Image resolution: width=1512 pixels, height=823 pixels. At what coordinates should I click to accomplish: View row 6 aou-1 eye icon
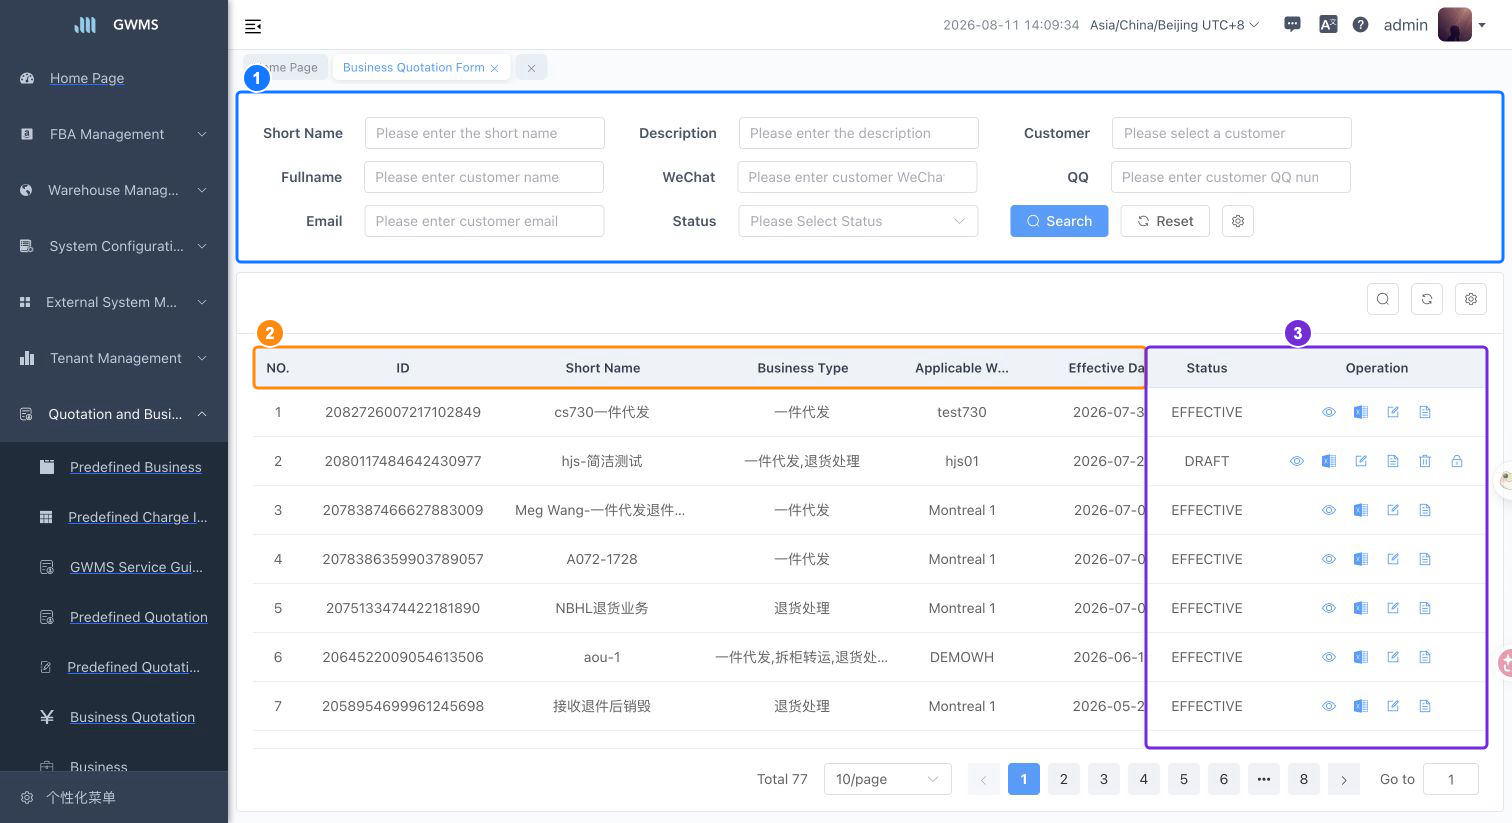1329,657
